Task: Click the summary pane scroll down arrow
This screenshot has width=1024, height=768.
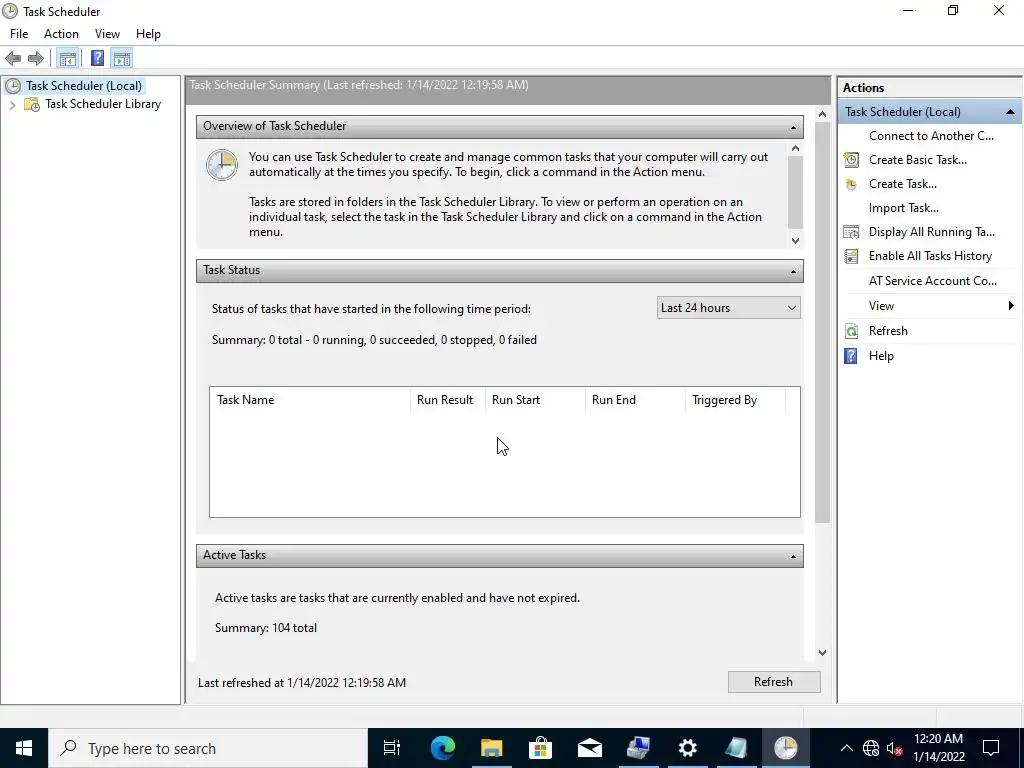Action: click(822, 652)
